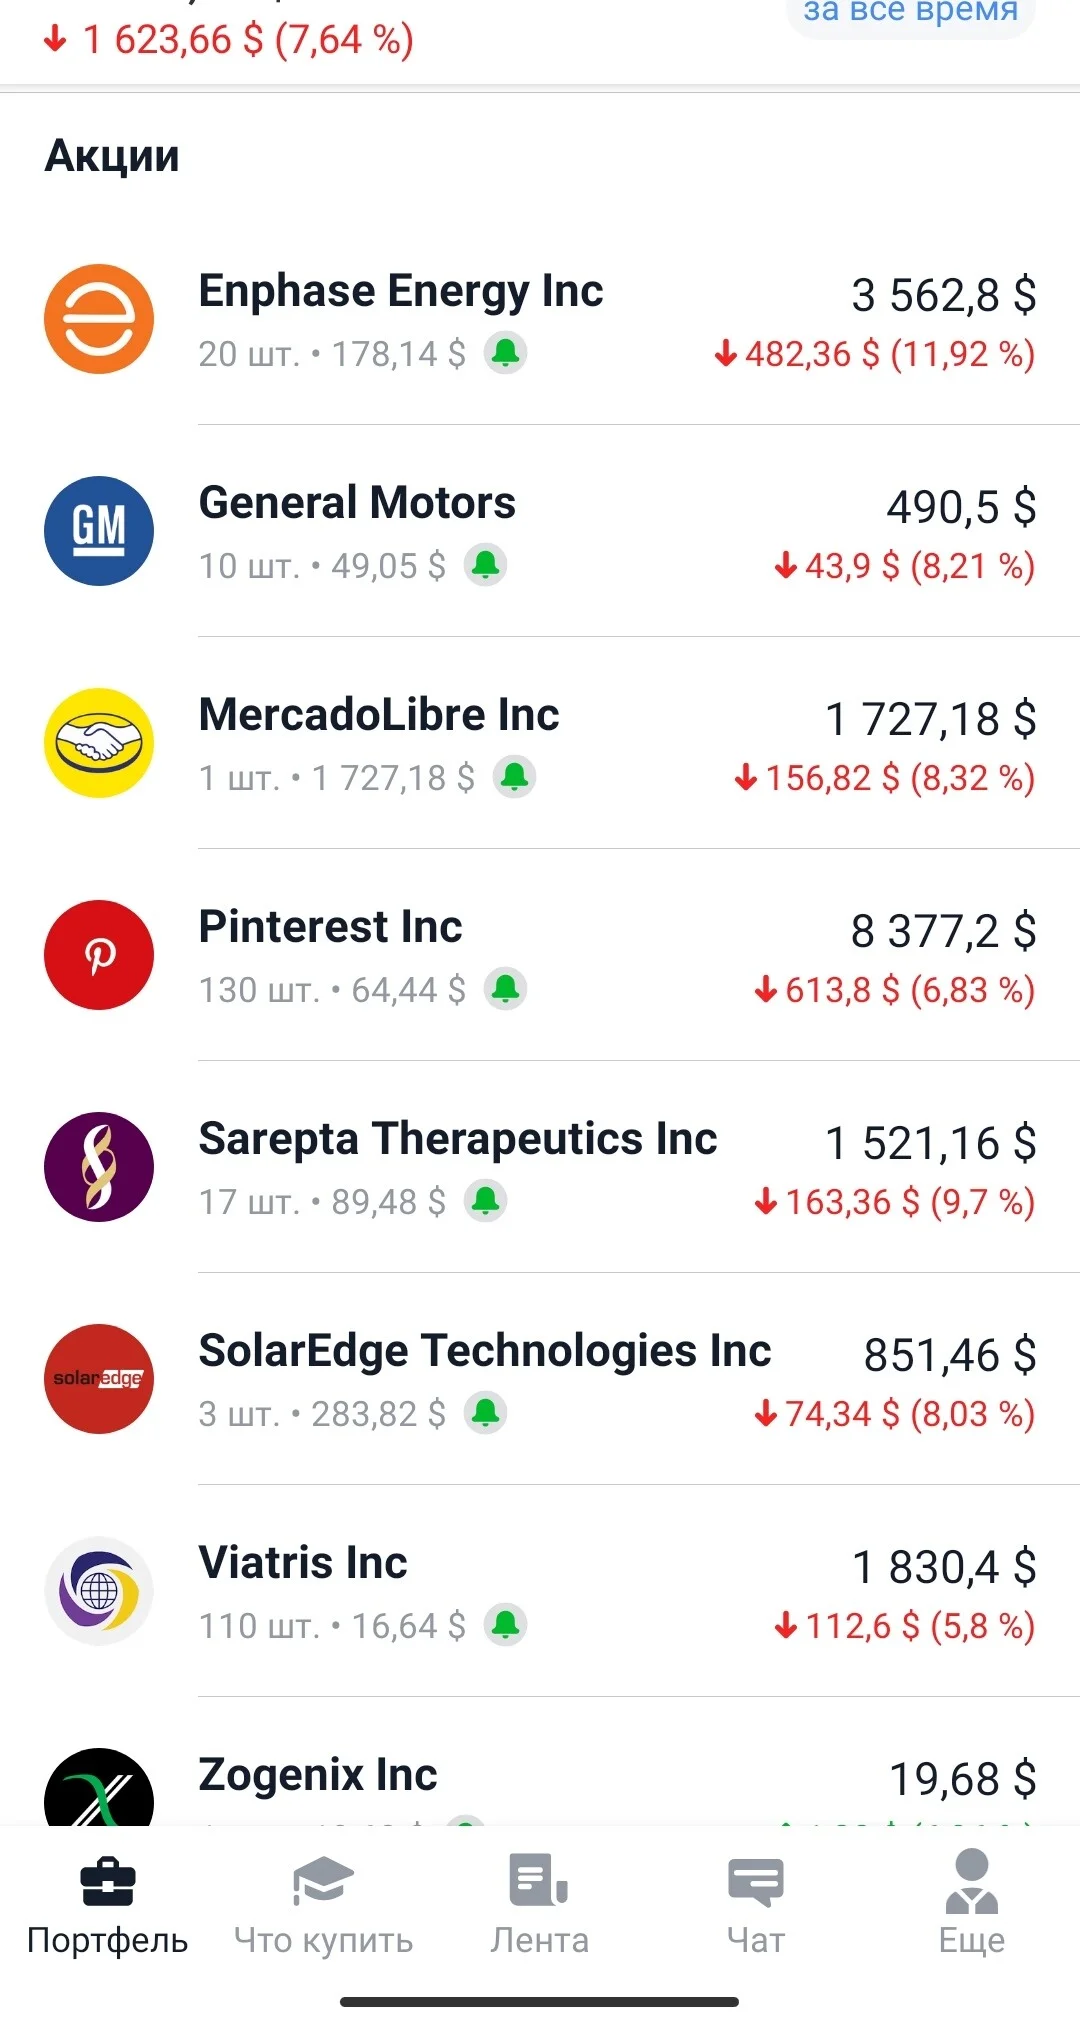
Task: Tap the Sarepta Therapeutics purple logo
Action: [x=99, y=1167]
